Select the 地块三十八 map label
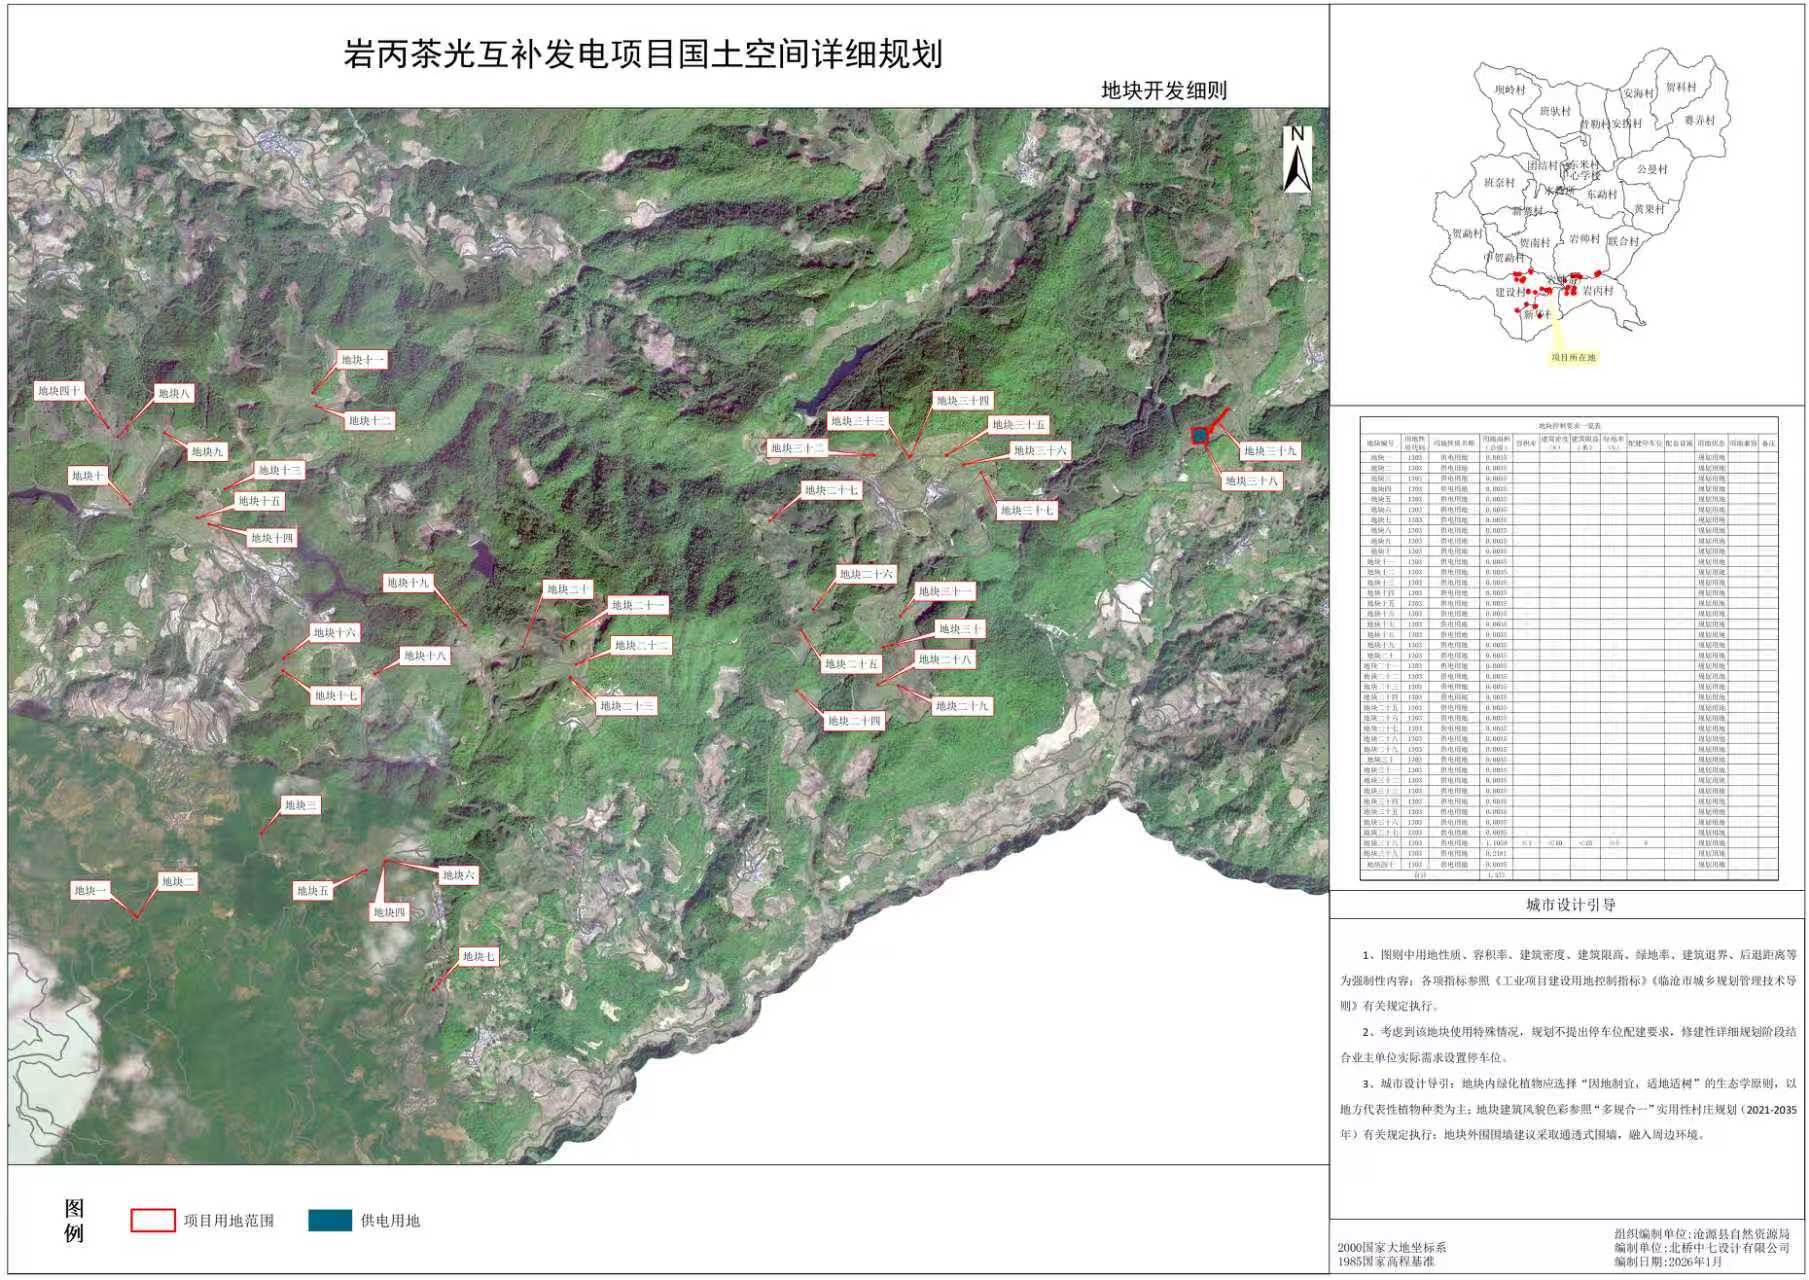This screenshot has height=1280, width=1809. pos(1251,481)
